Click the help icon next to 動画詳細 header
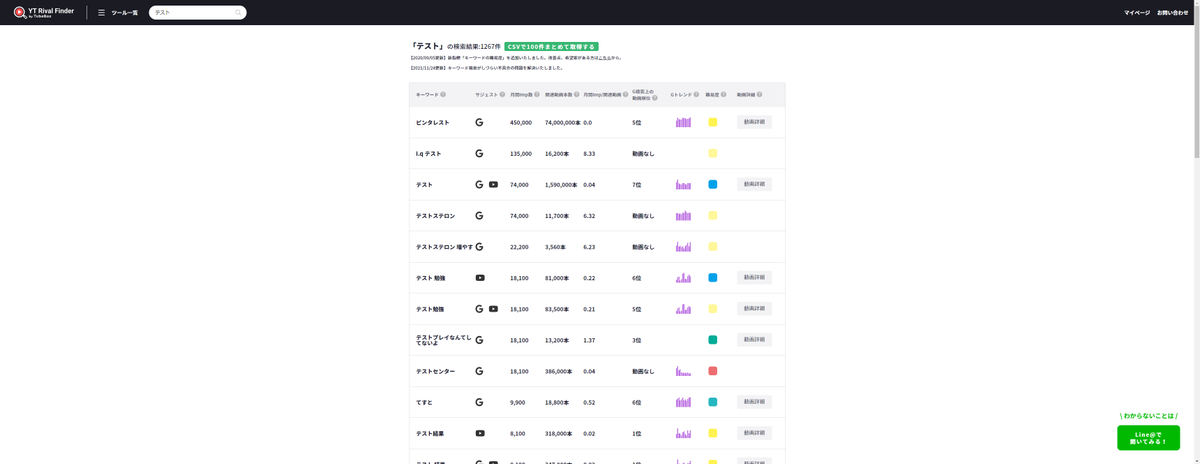Viewport: 1200px width, 464px height. (760, 95)
